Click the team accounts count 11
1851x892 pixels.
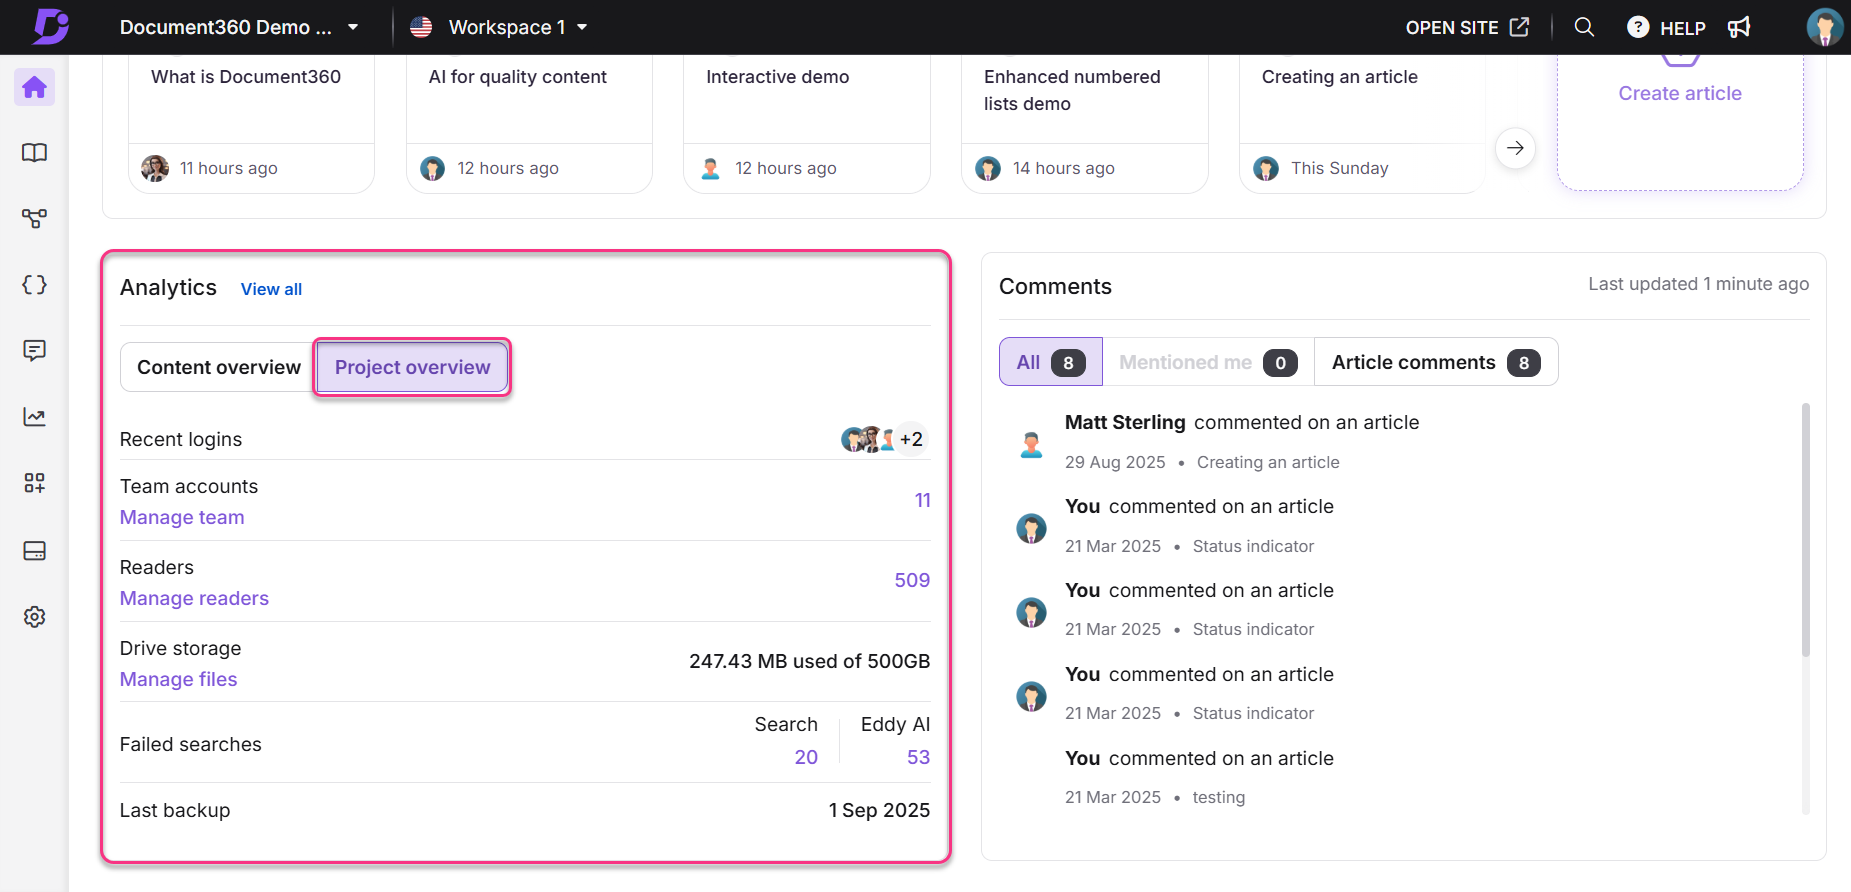click(x=922, y=500)
